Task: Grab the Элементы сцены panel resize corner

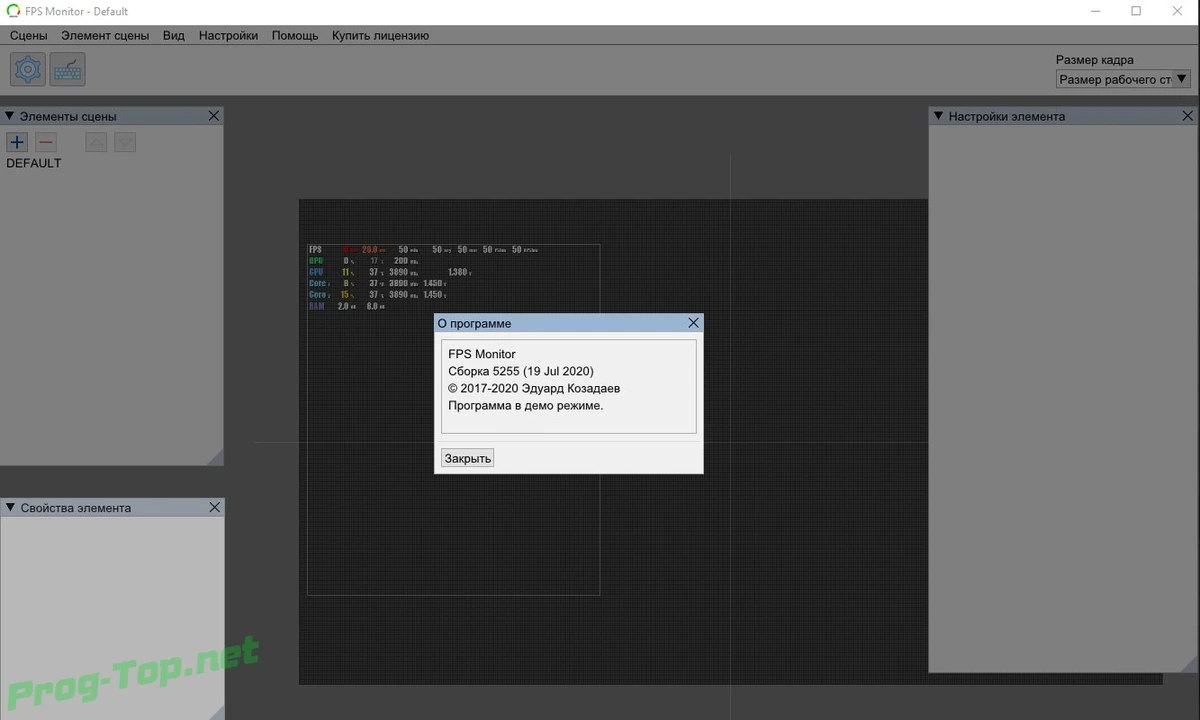Action: 215,457
